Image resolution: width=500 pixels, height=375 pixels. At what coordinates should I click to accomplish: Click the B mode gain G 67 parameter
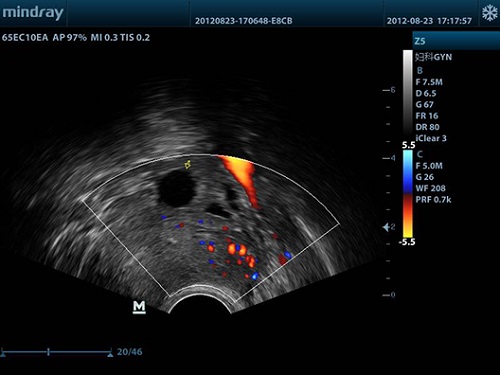(x=424, y=105)
